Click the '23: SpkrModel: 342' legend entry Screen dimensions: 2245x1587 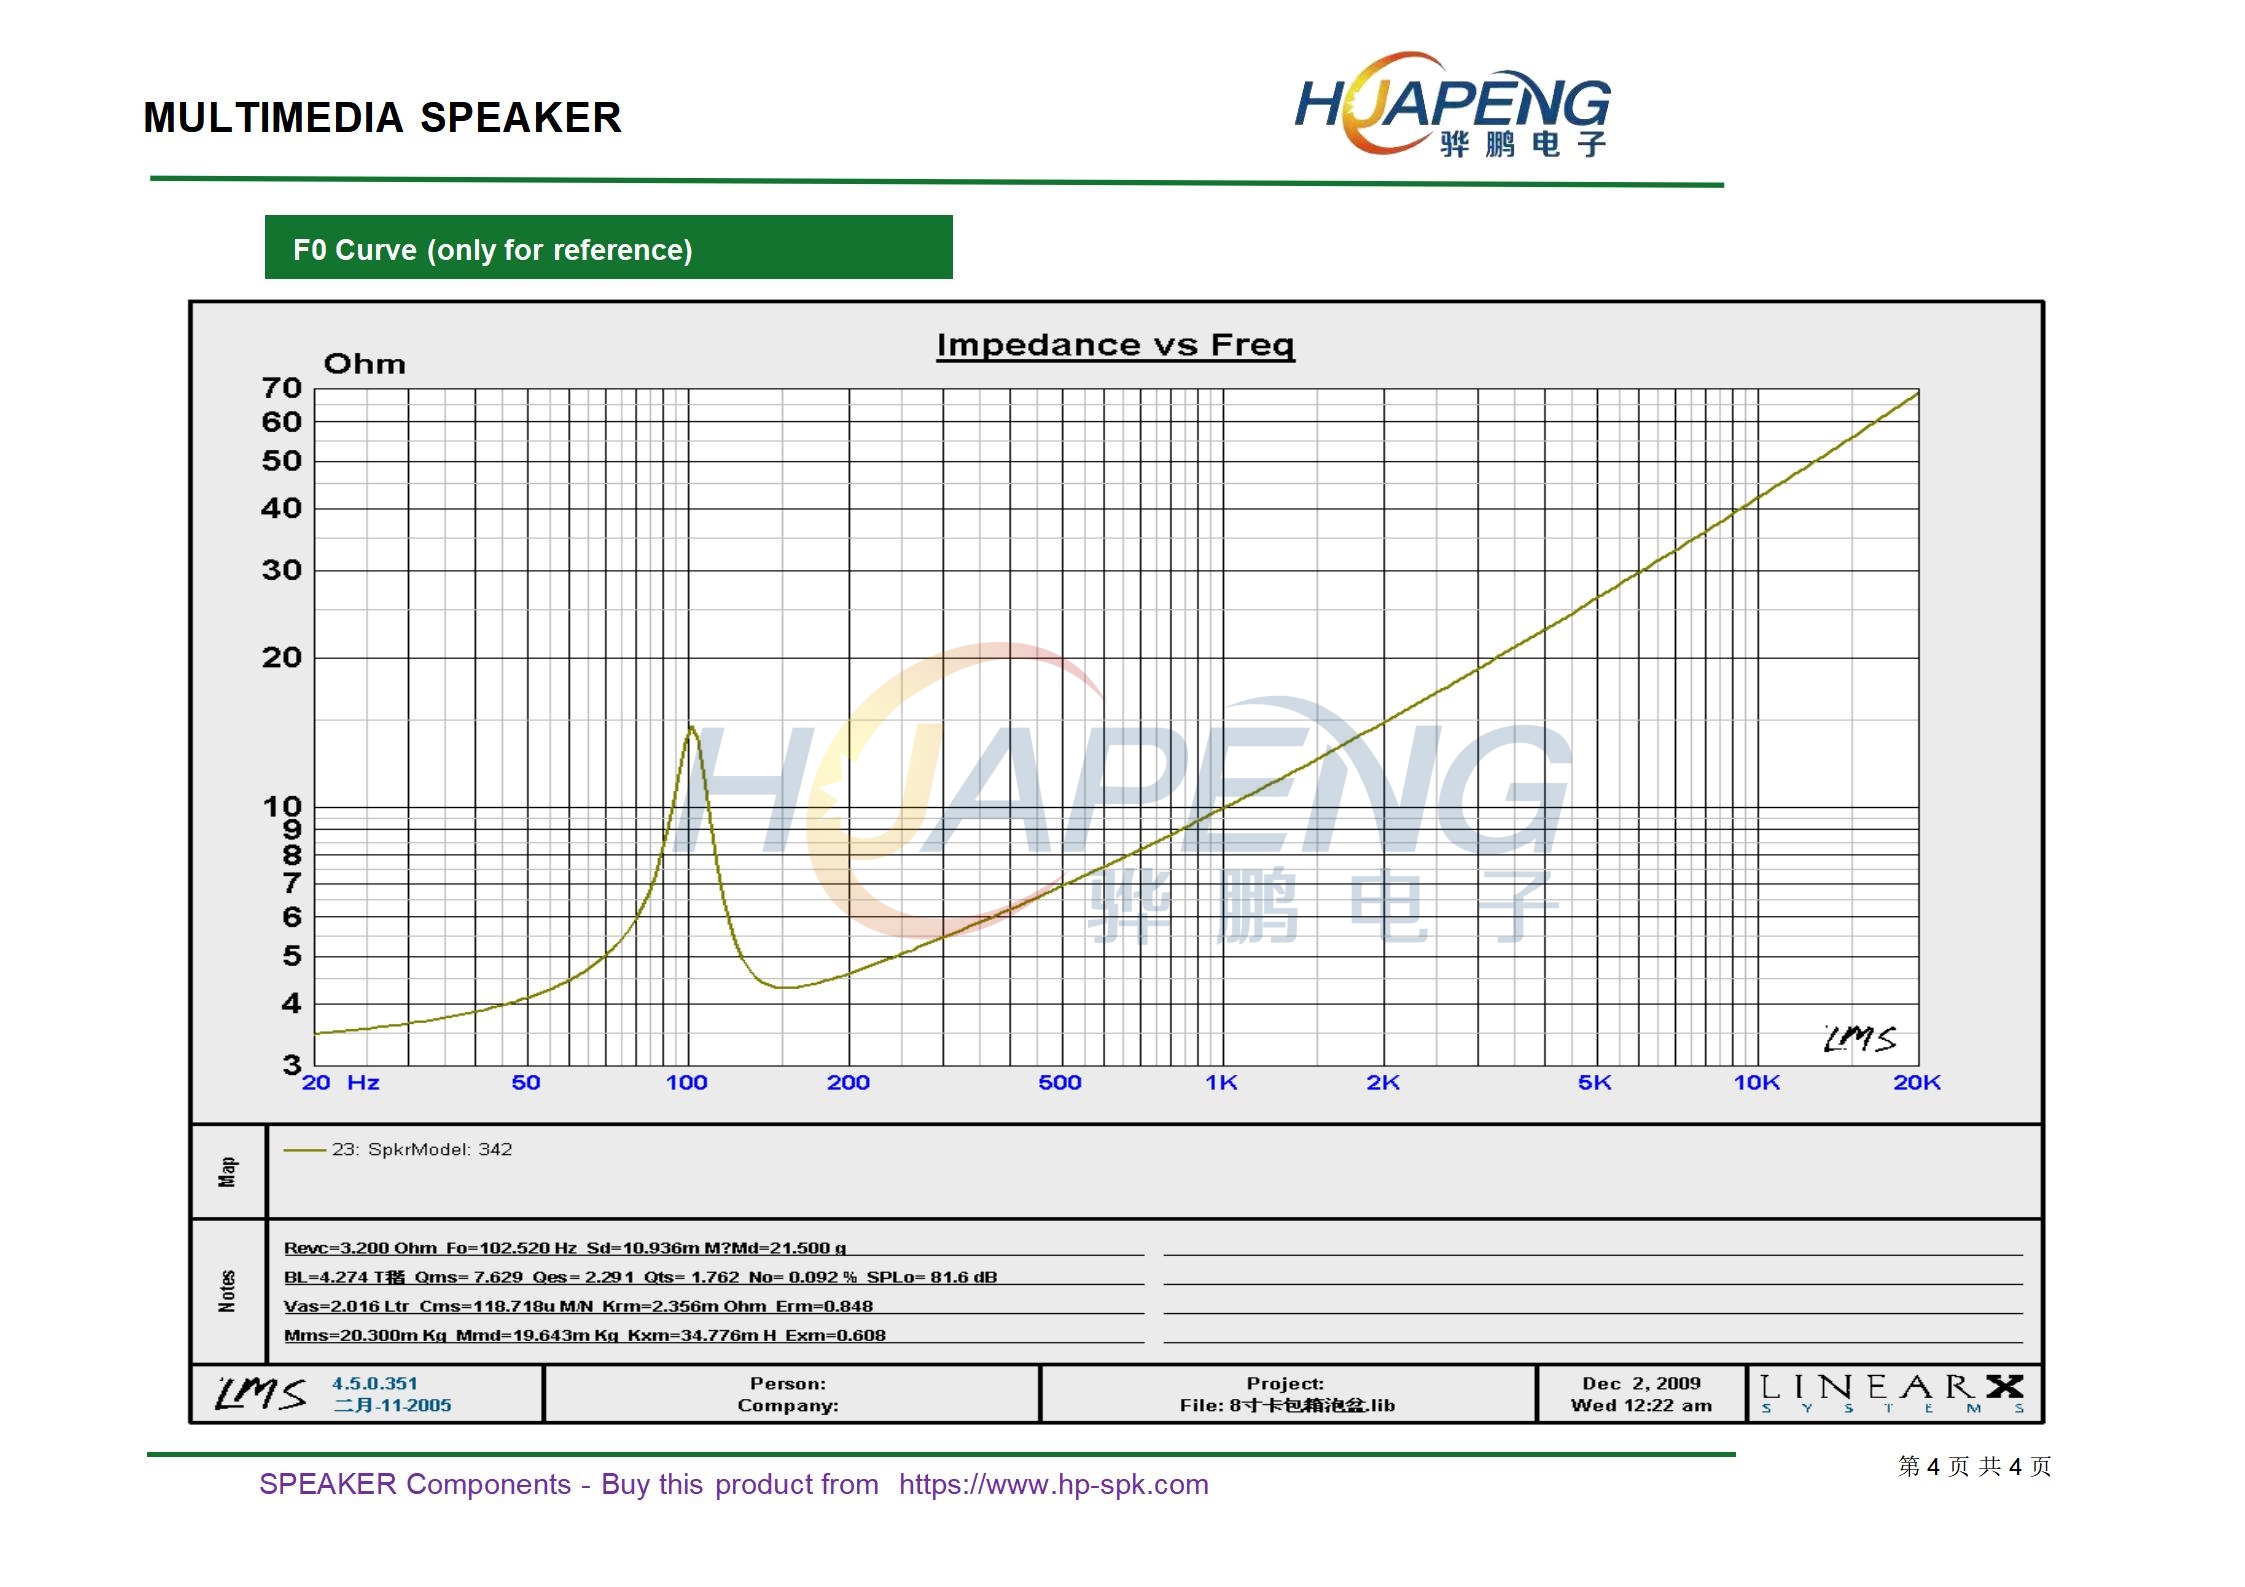[x=421, y=1150]
